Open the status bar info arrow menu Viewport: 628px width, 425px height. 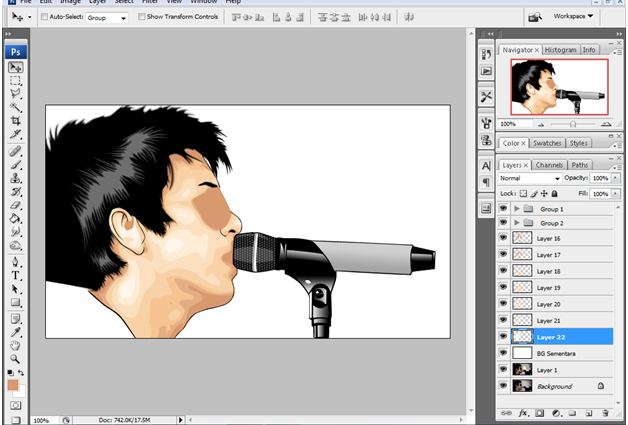click(x=181, y=420)
